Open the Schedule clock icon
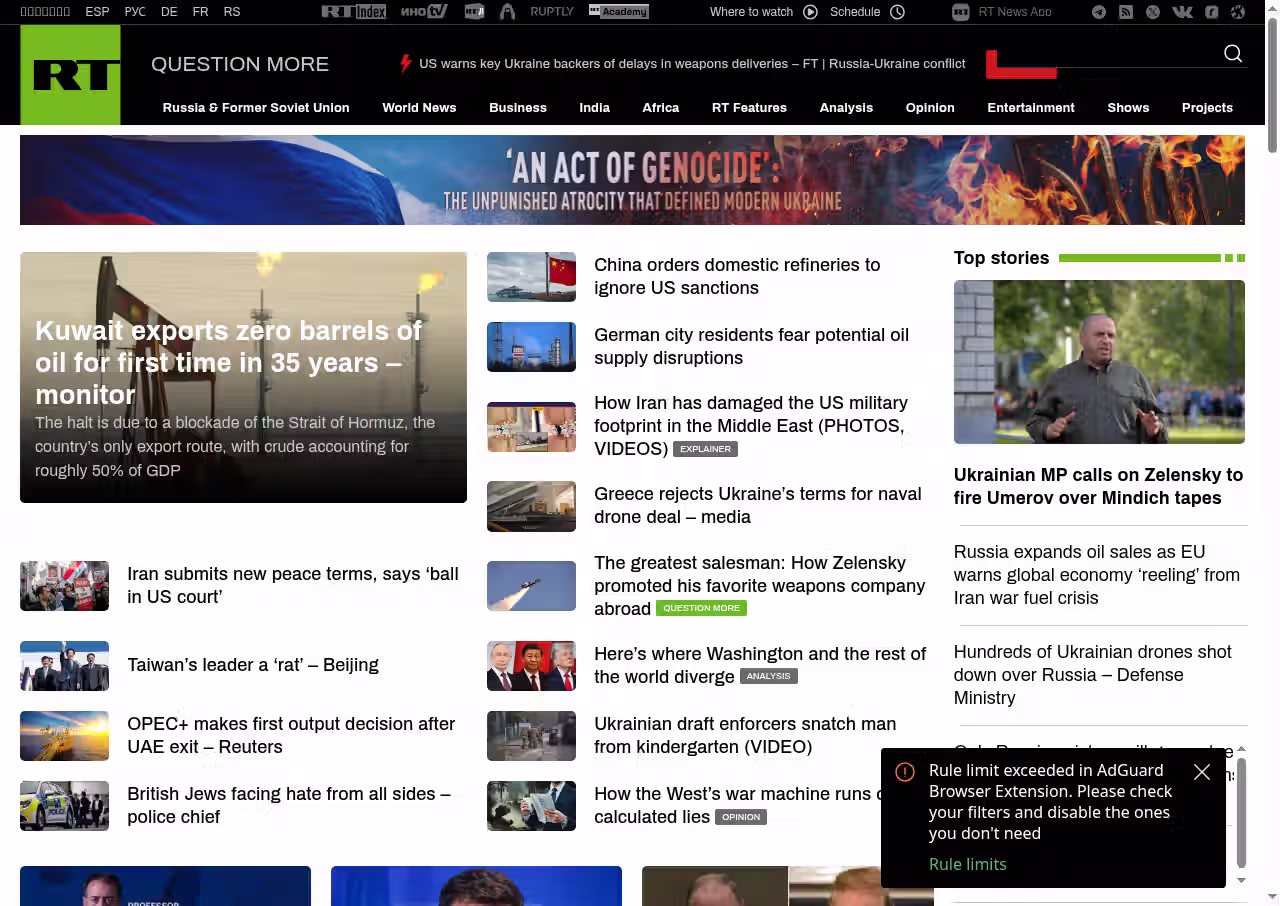The image size is (1280, 906). tap(897, 12)
